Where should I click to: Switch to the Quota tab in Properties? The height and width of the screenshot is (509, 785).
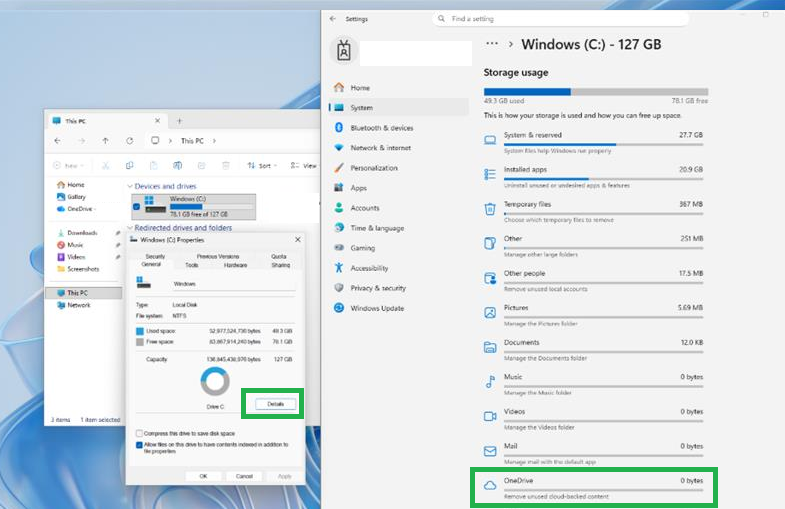pyautogui.click(x=279, y=256)
